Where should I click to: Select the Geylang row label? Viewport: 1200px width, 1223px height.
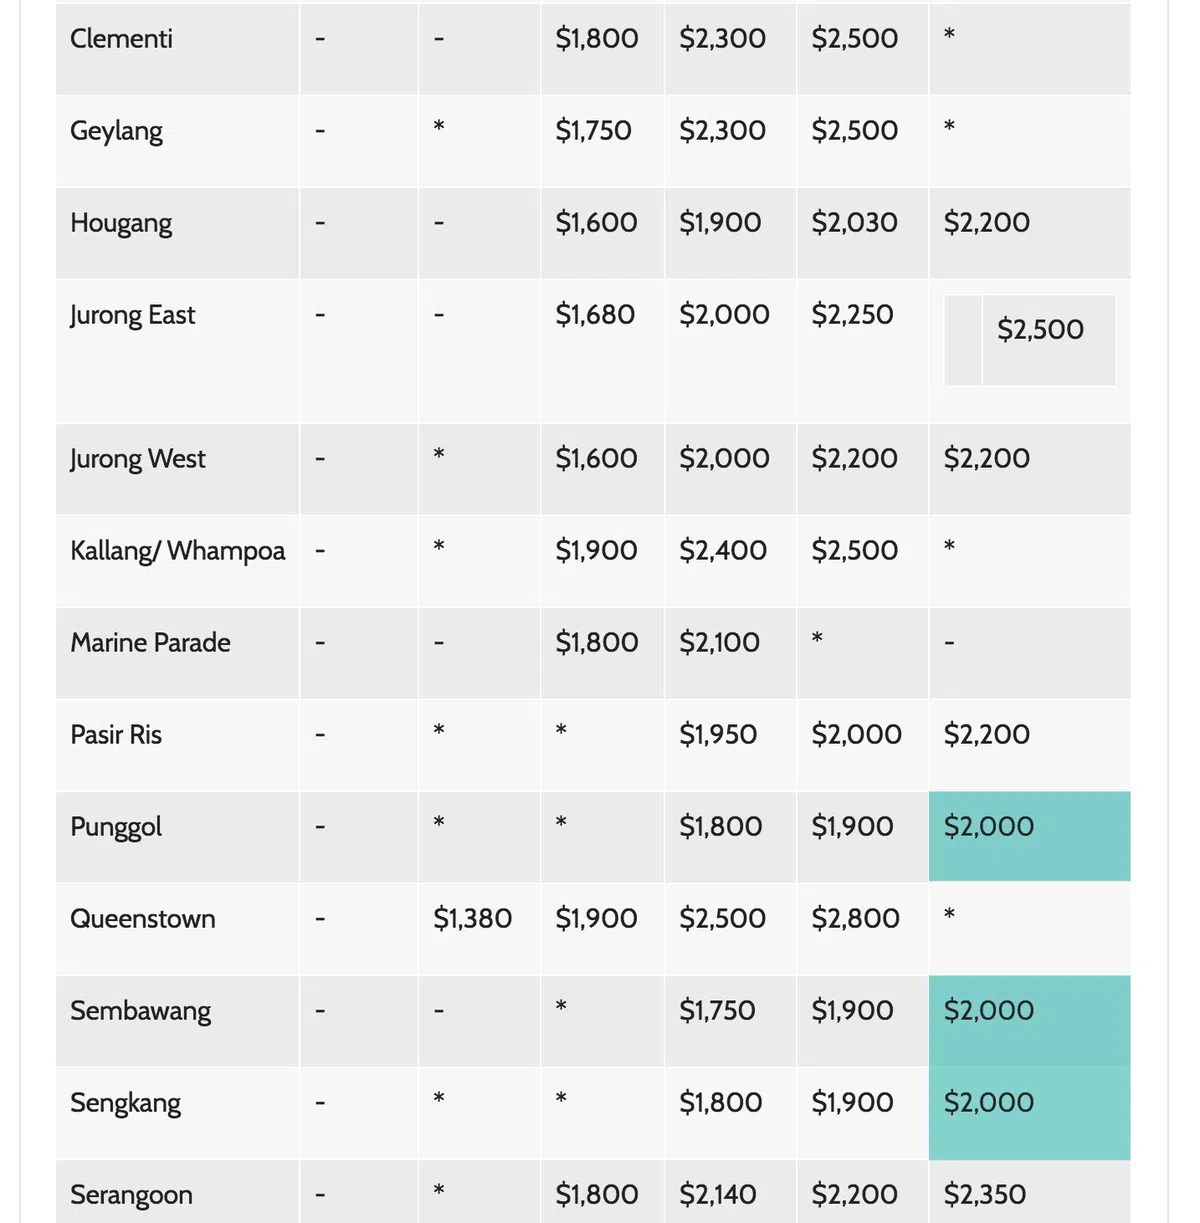116,131
